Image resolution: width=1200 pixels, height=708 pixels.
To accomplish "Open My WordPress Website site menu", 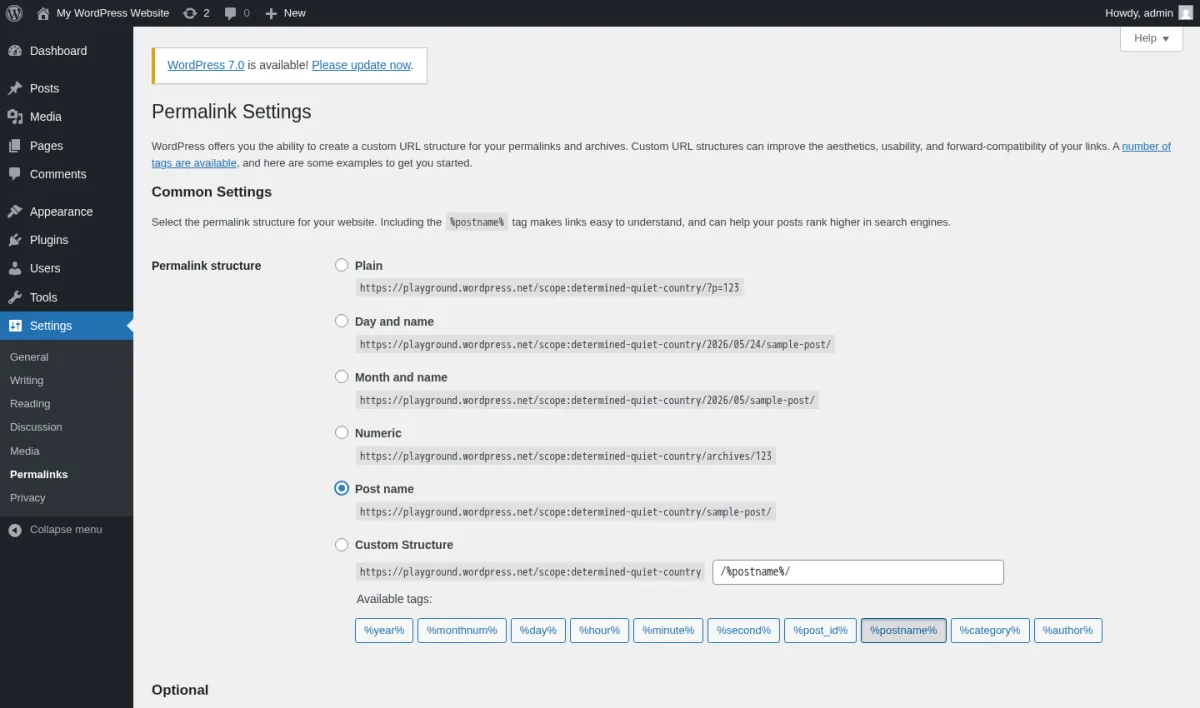I will point(102,13).
